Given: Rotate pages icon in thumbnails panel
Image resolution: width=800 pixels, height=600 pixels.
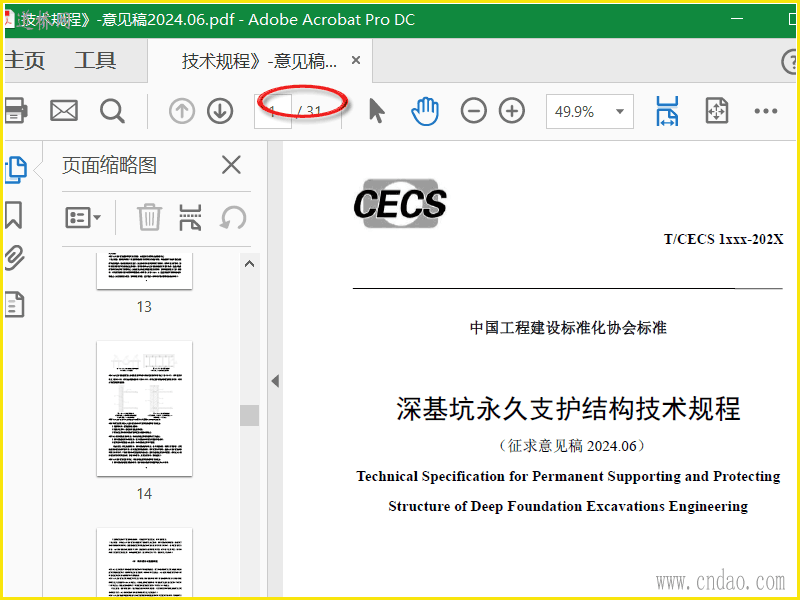Looking at the screenshot, I should tap(233, 217).
